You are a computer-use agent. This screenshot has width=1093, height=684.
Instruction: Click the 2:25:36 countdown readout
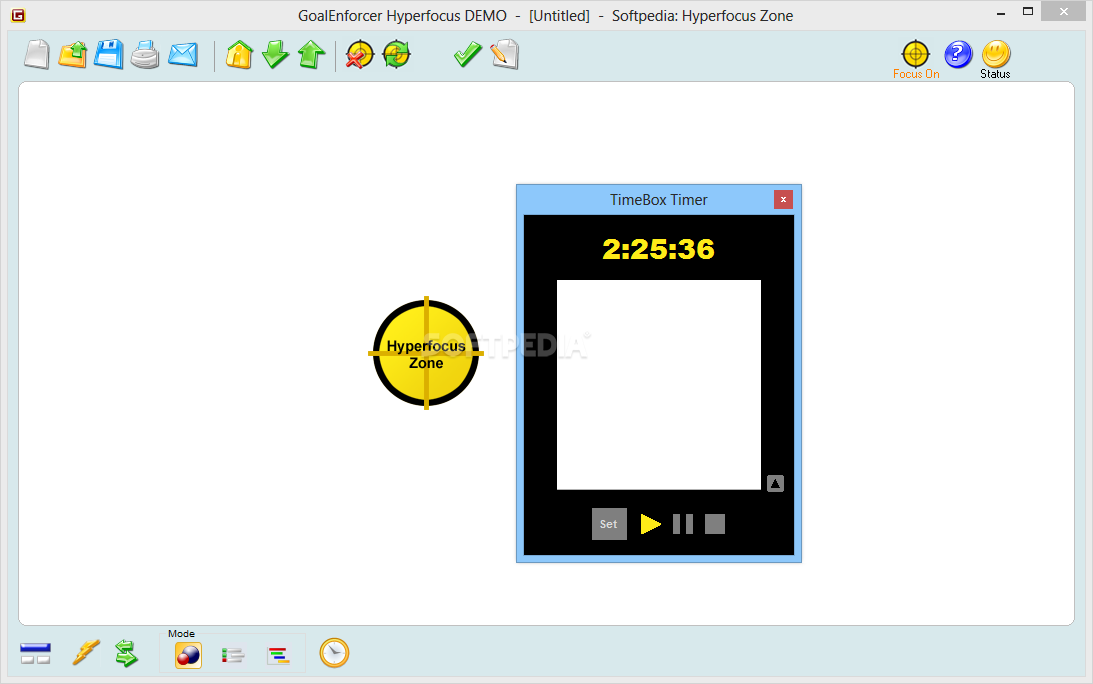[x=659, y=250]
